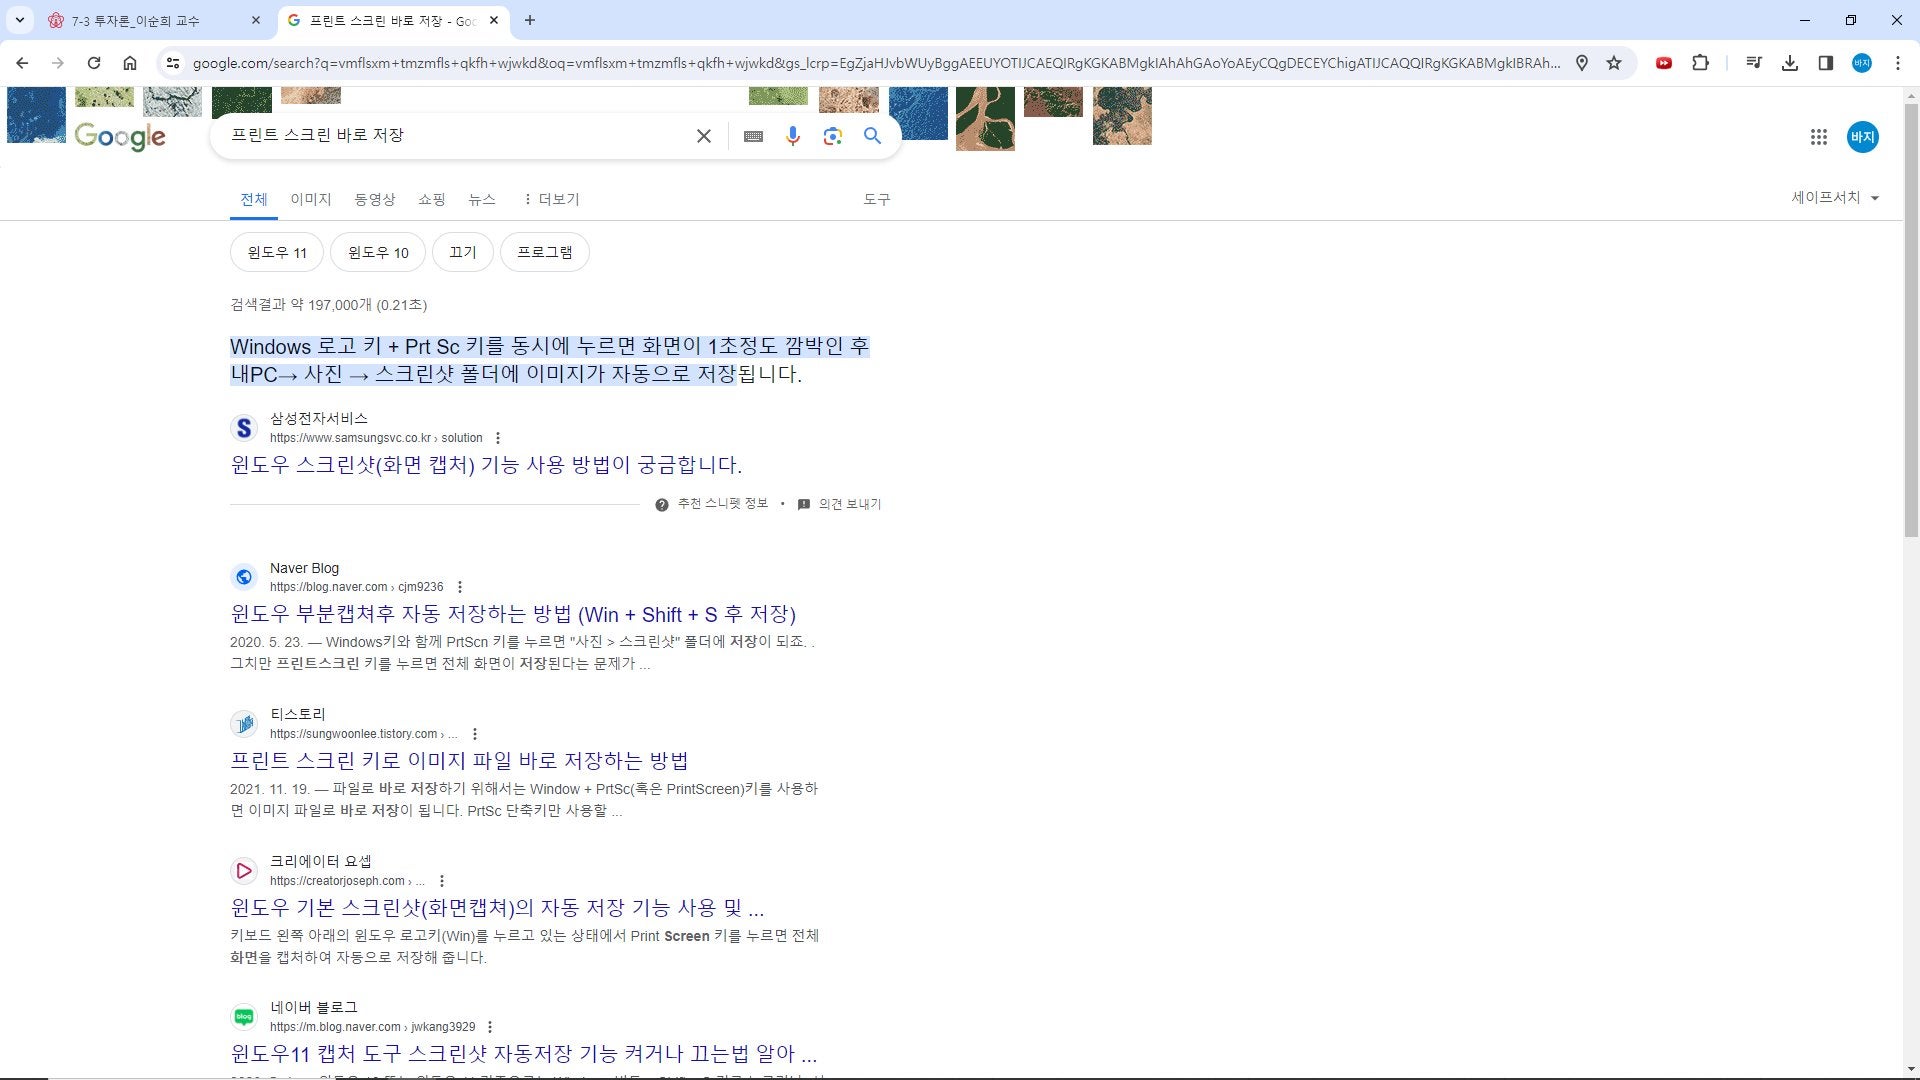
Task: Open the tab search chevron
Action: (x=19, y=20)
